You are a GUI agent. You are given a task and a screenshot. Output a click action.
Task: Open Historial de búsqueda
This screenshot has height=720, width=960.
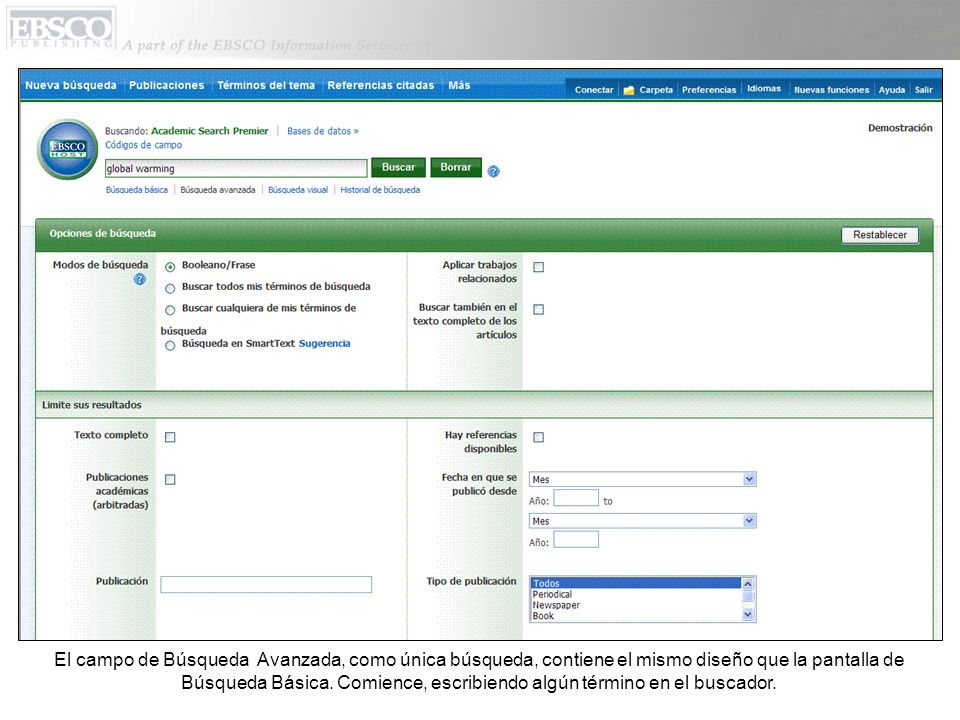coord(380,190)
